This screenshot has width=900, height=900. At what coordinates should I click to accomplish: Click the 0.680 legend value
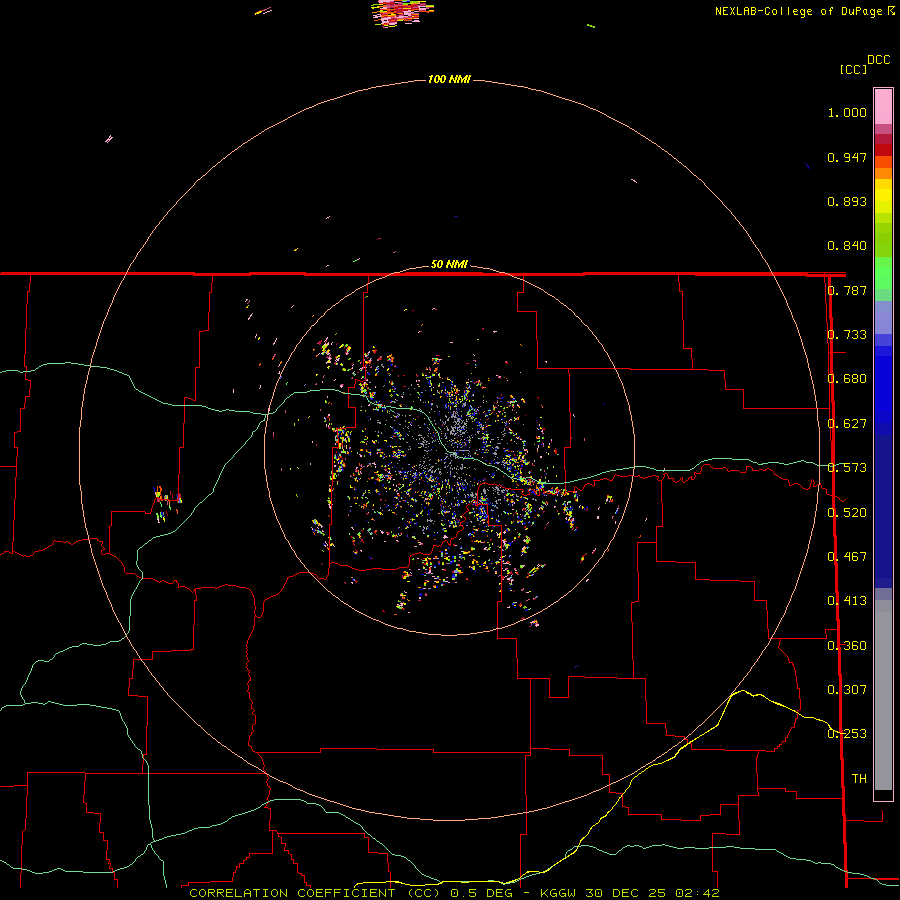click(x=847, y=379)
